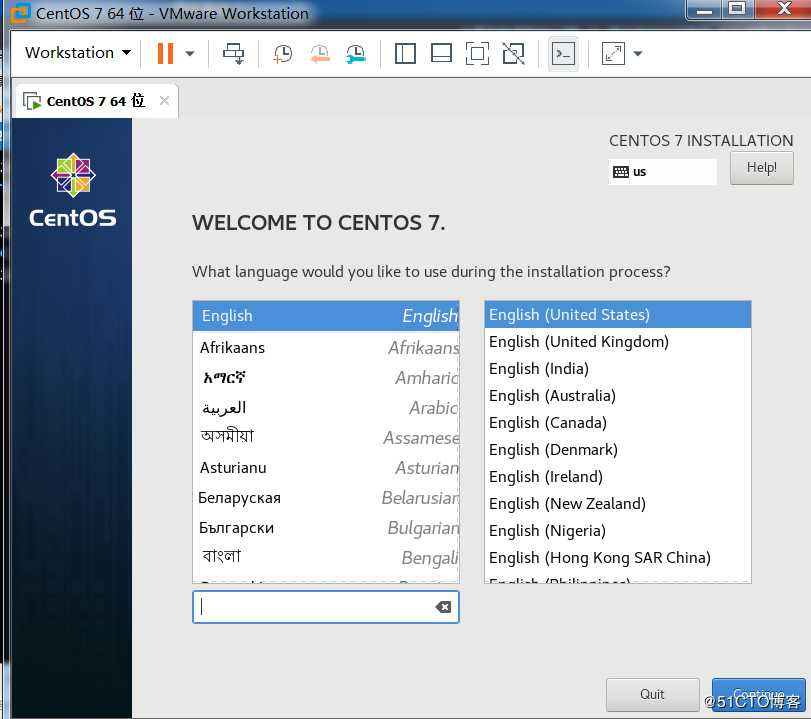Show or hide the library sidebar
Screen dimensions: 811x719
point(405,53)
